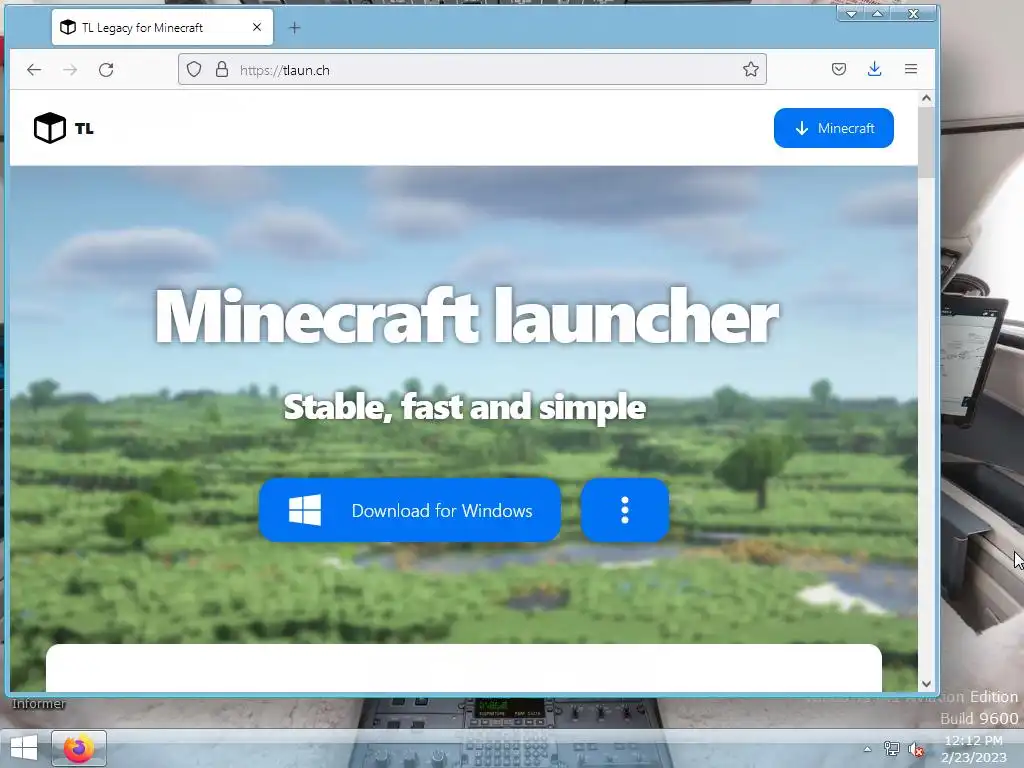The height and width of the screenshot is (768, 1024).
Task: Click the page scrollbar up arrow
Action: click(926, 99)
